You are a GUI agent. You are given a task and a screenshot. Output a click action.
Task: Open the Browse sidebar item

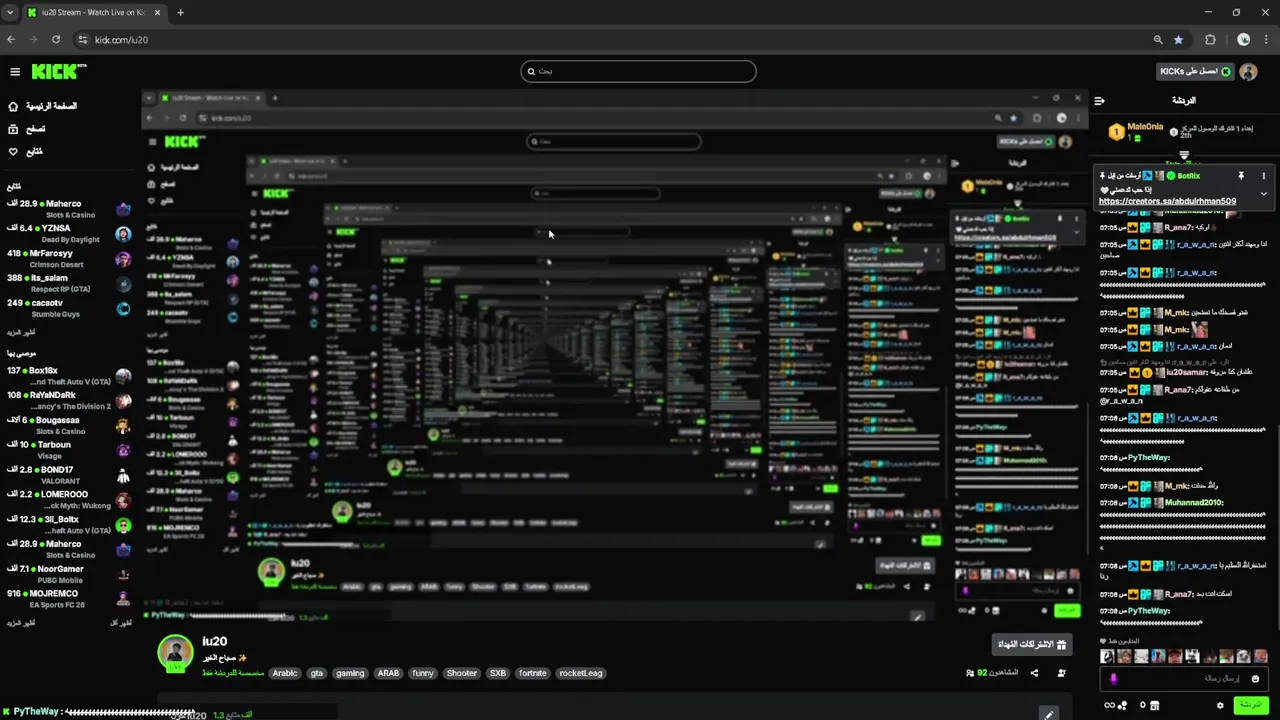27,129
